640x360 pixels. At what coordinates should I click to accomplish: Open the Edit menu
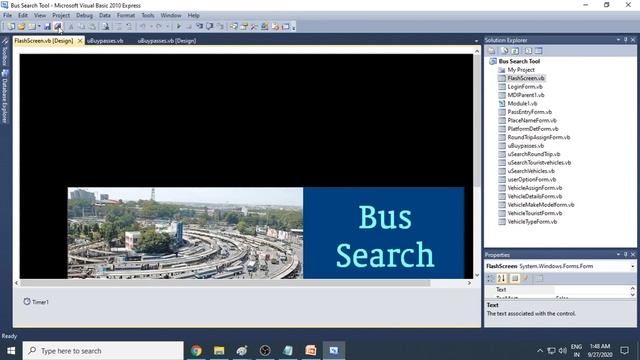(23, 16)
